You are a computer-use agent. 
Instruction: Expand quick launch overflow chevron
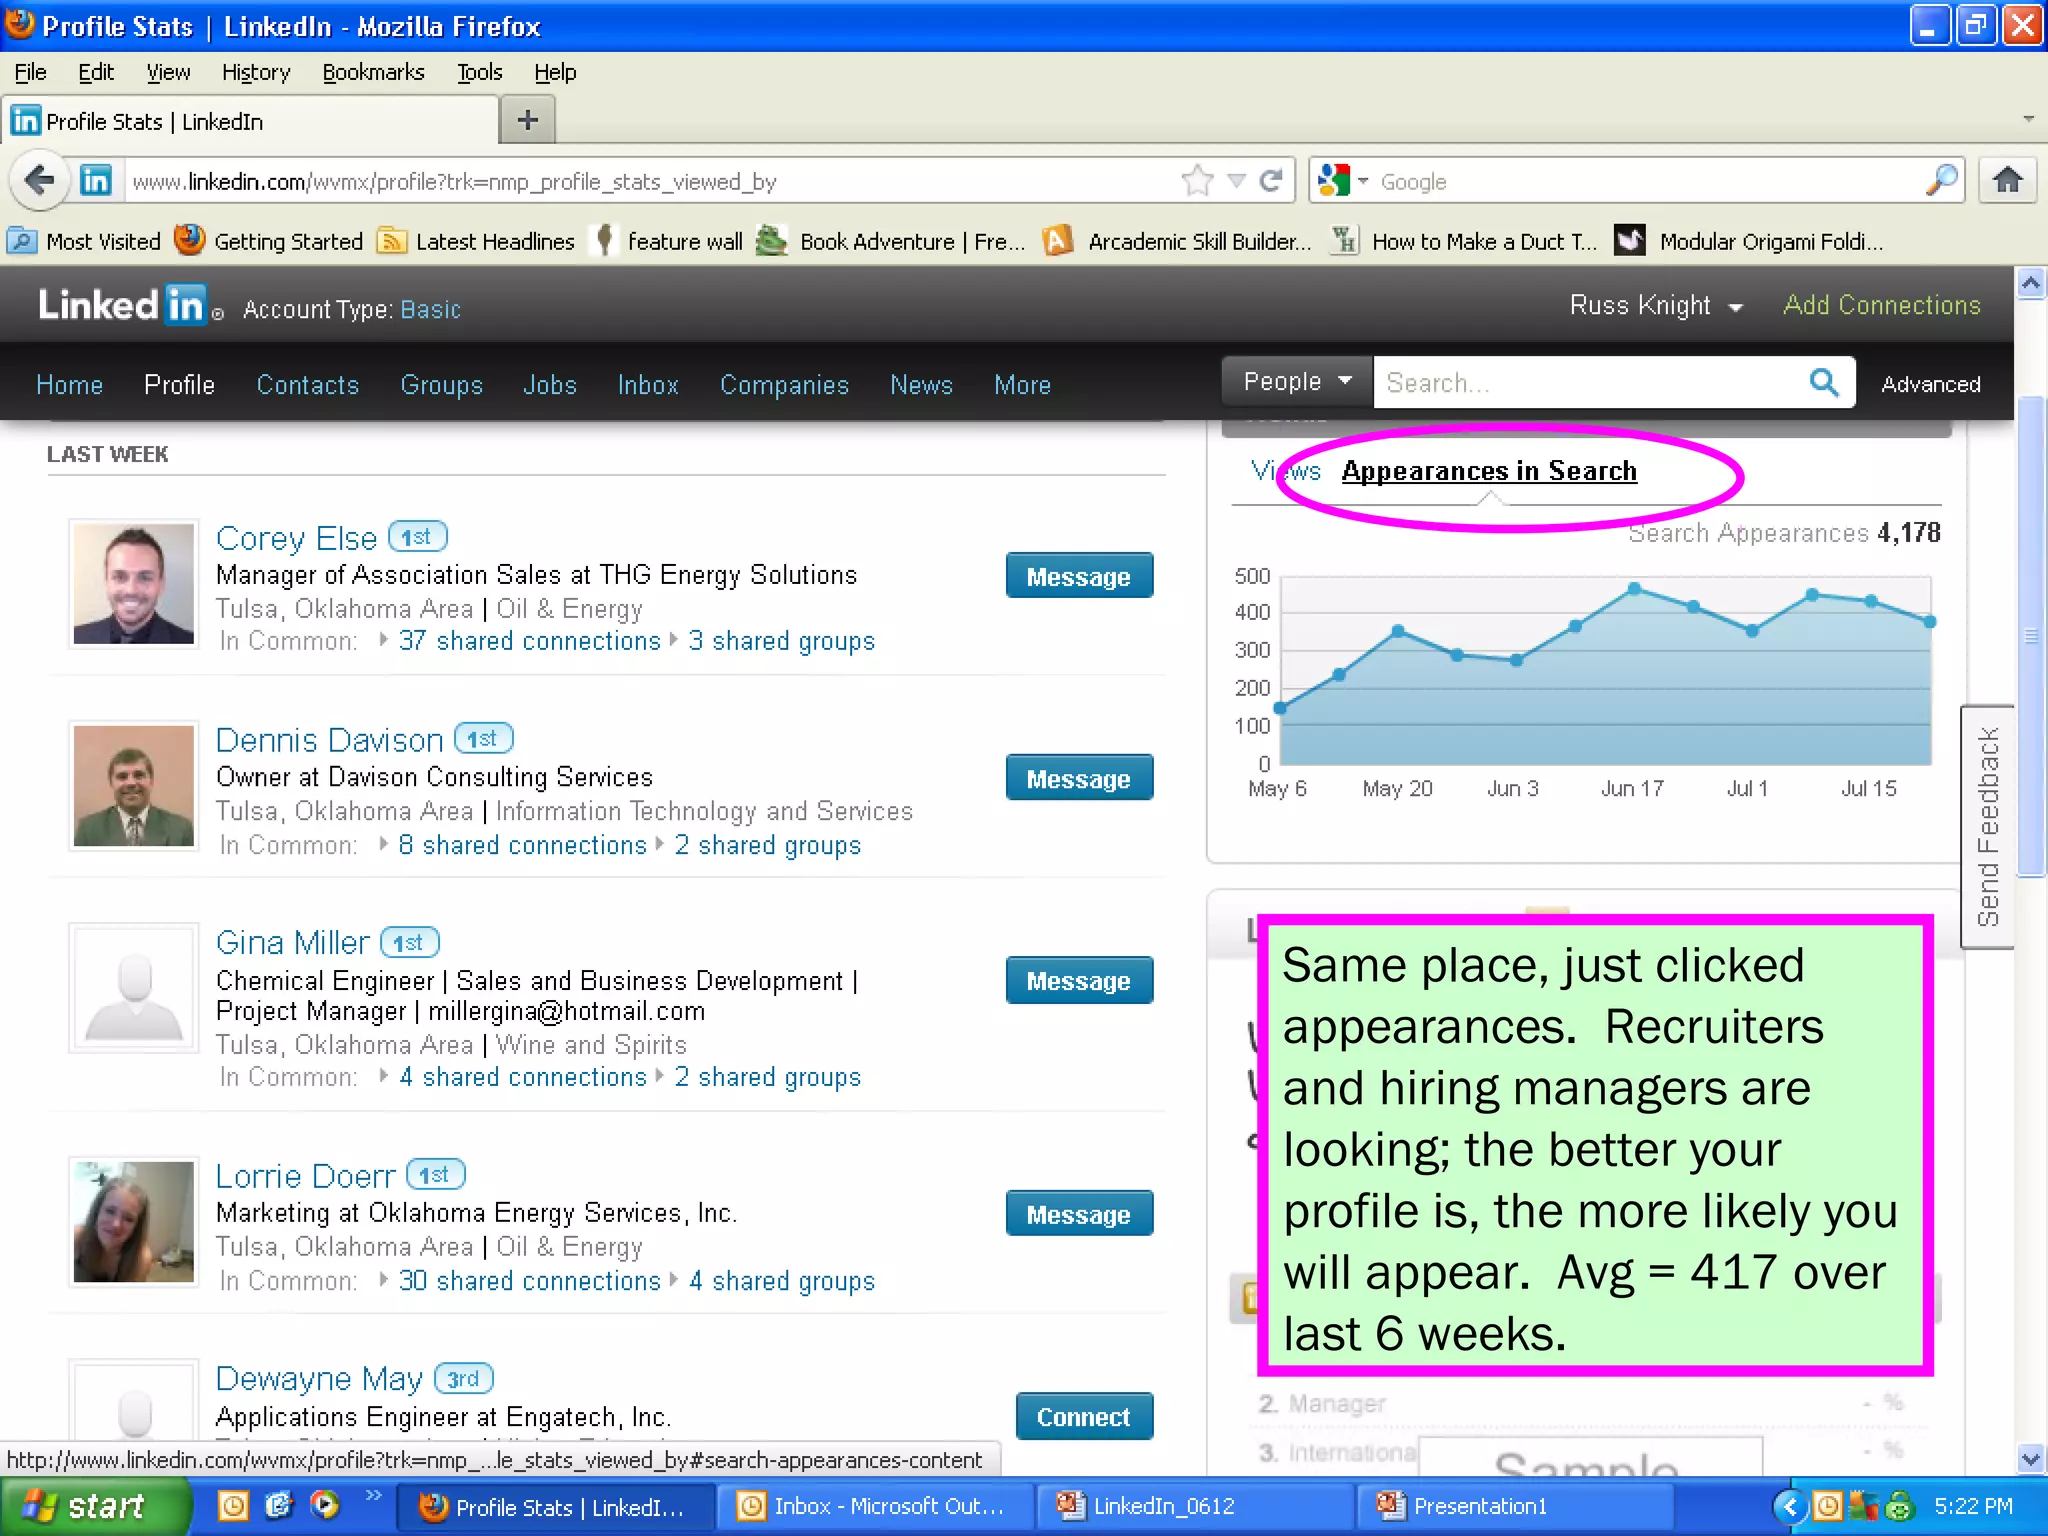[x=374, y=1495]
